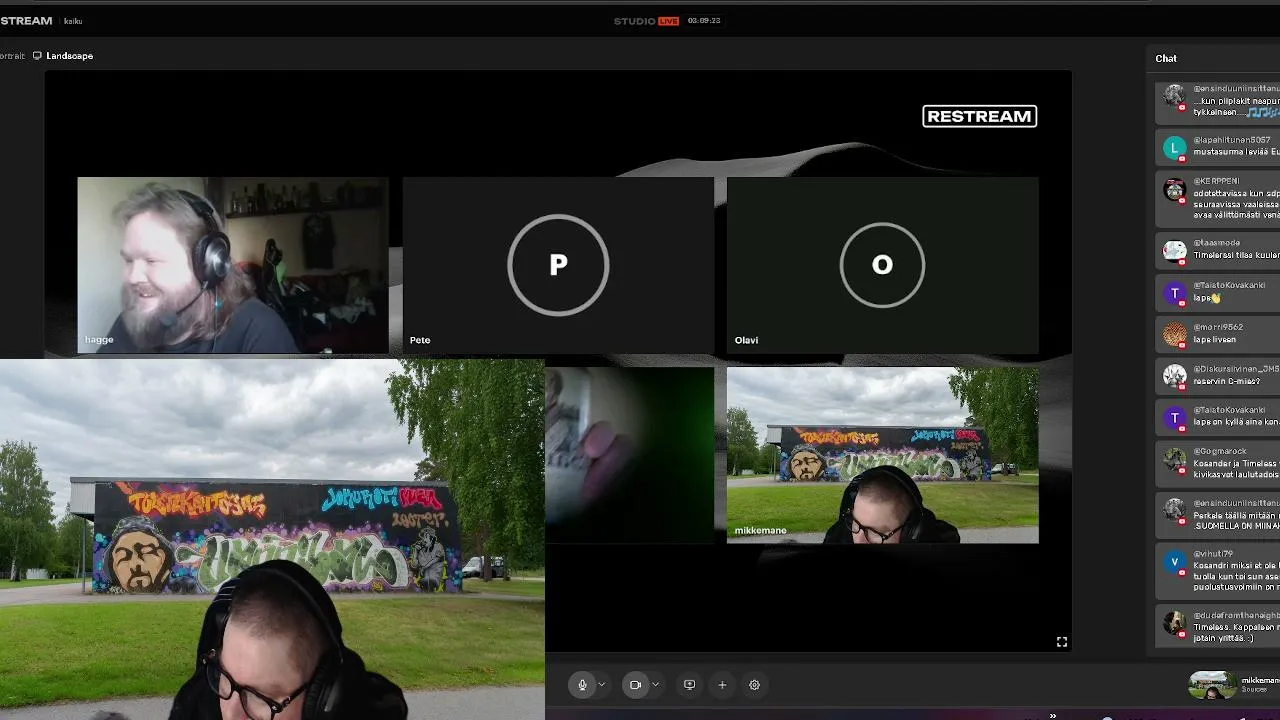Image resolution: width=1280 pixels, height=720 pixels.
Task: Select the blurred green camera tile
Action: [630, 455]
